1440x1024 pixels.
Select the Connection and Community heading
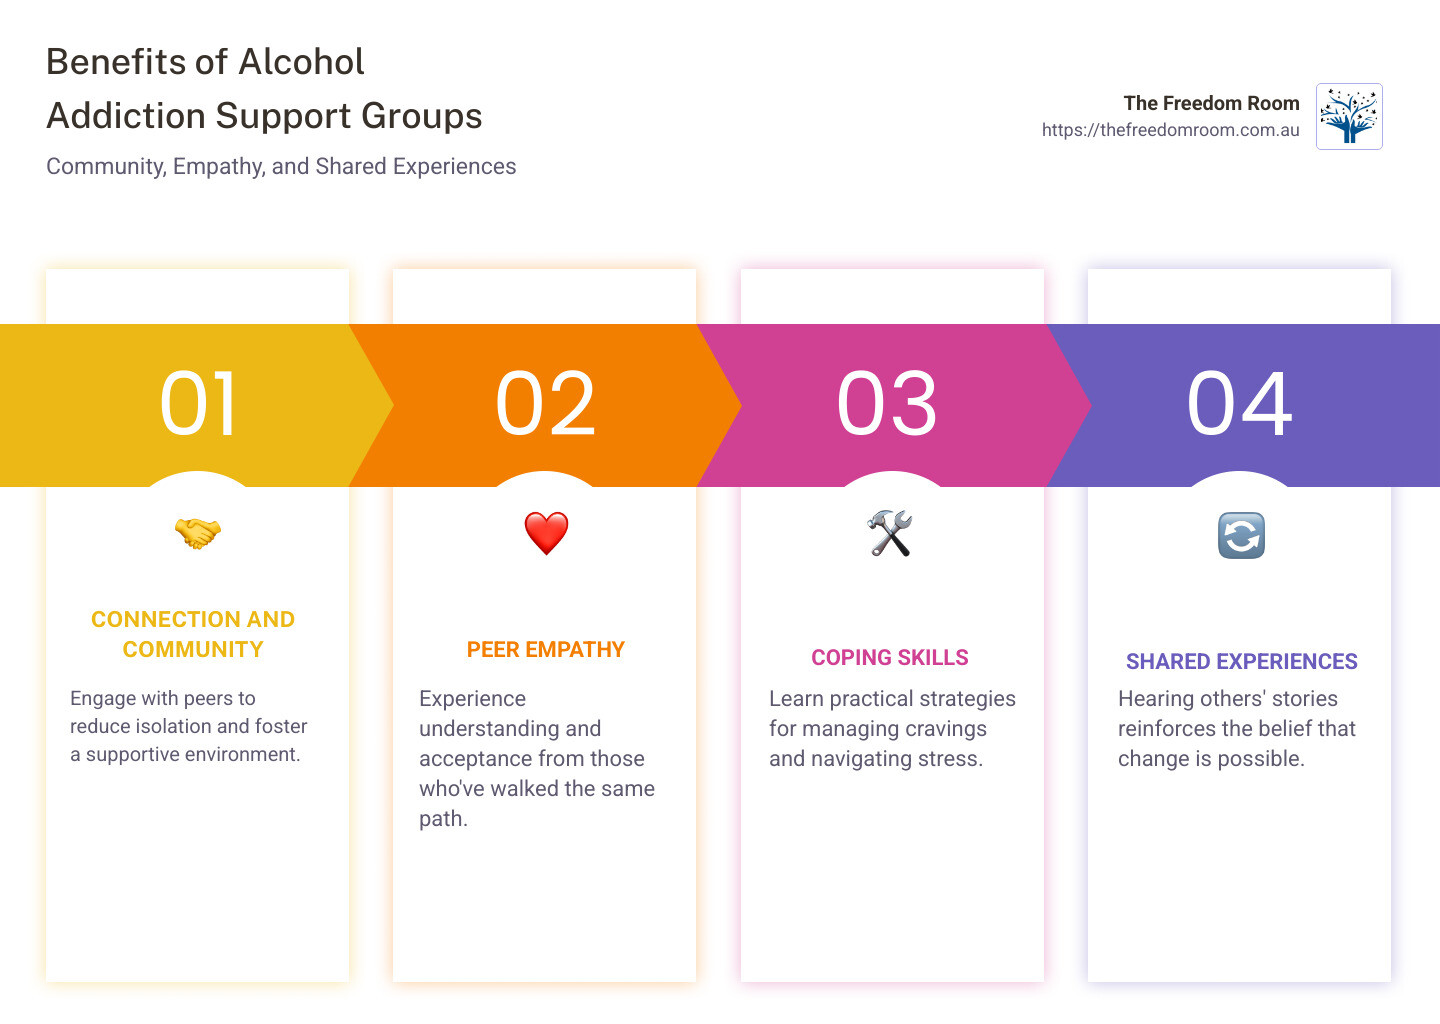pyautogui.click(x=193, y=633)
